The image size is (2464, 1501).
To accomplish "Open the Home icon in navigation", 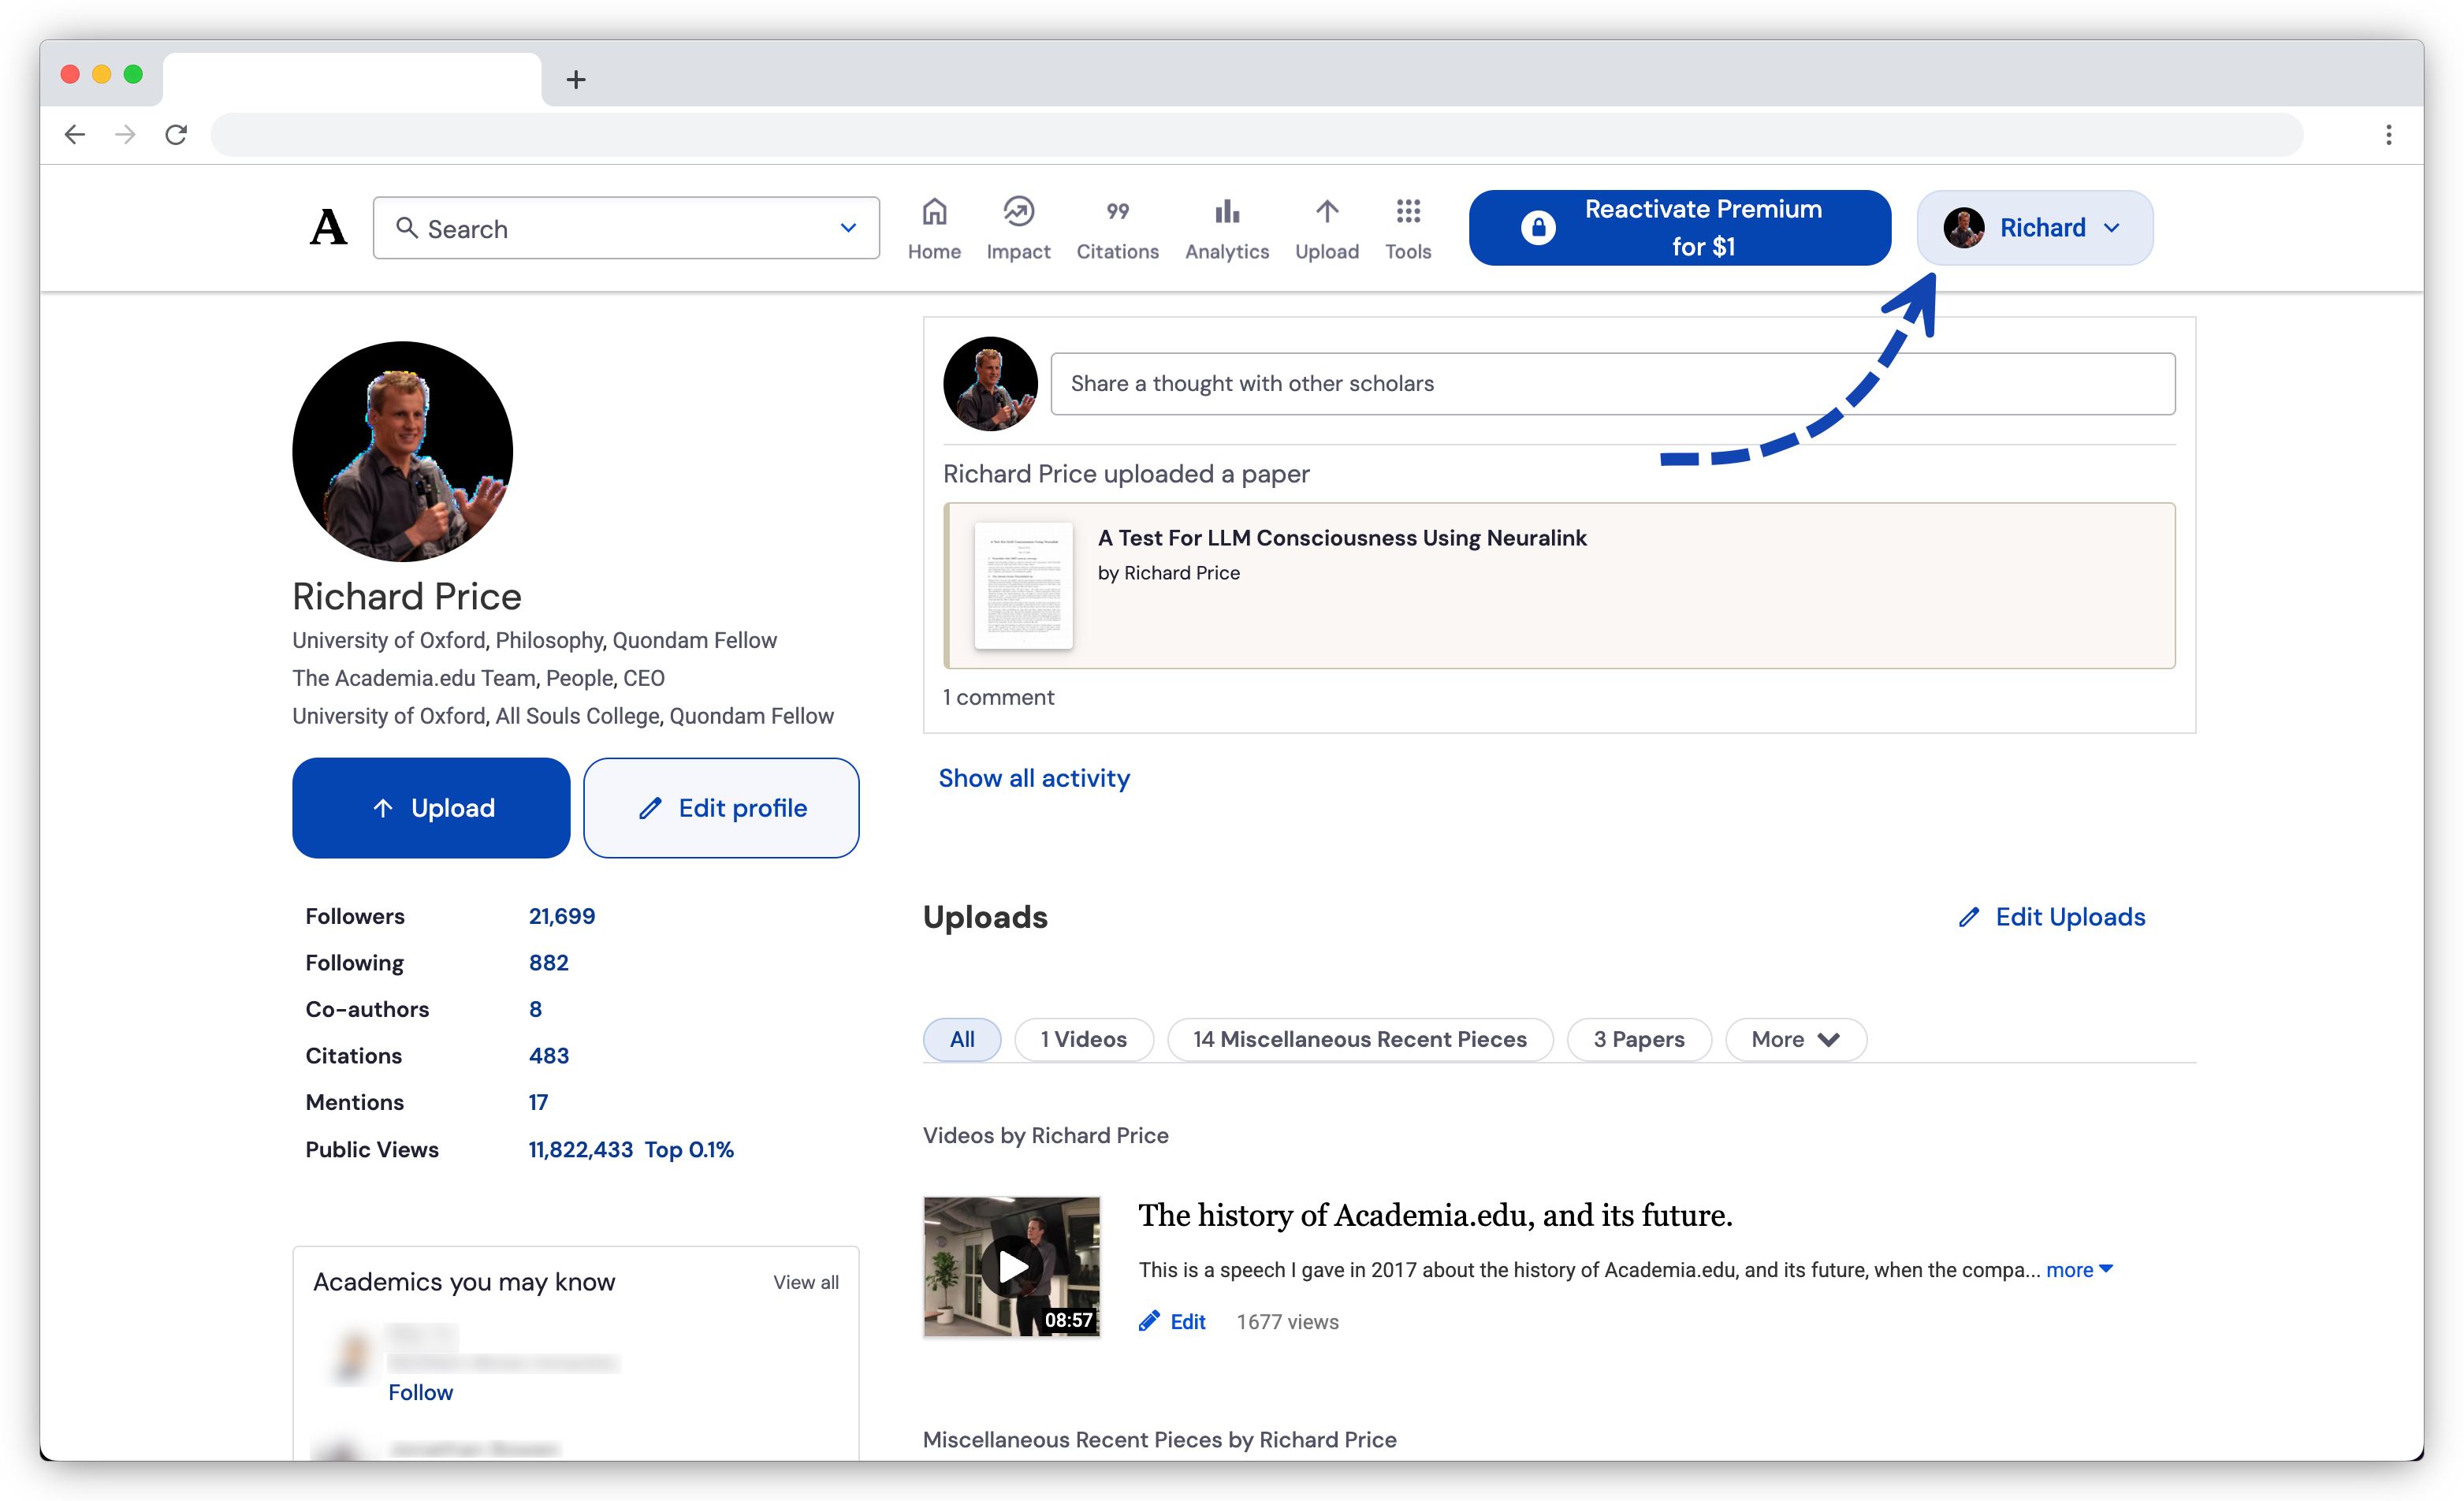I will [x=933, y=212].
